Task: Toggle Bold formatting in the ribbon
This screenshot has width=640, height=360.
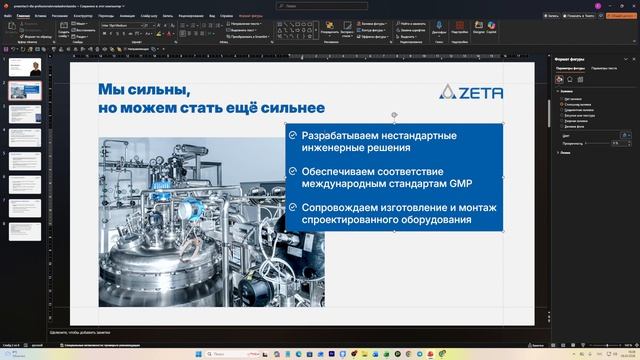Action: [104, 34]
